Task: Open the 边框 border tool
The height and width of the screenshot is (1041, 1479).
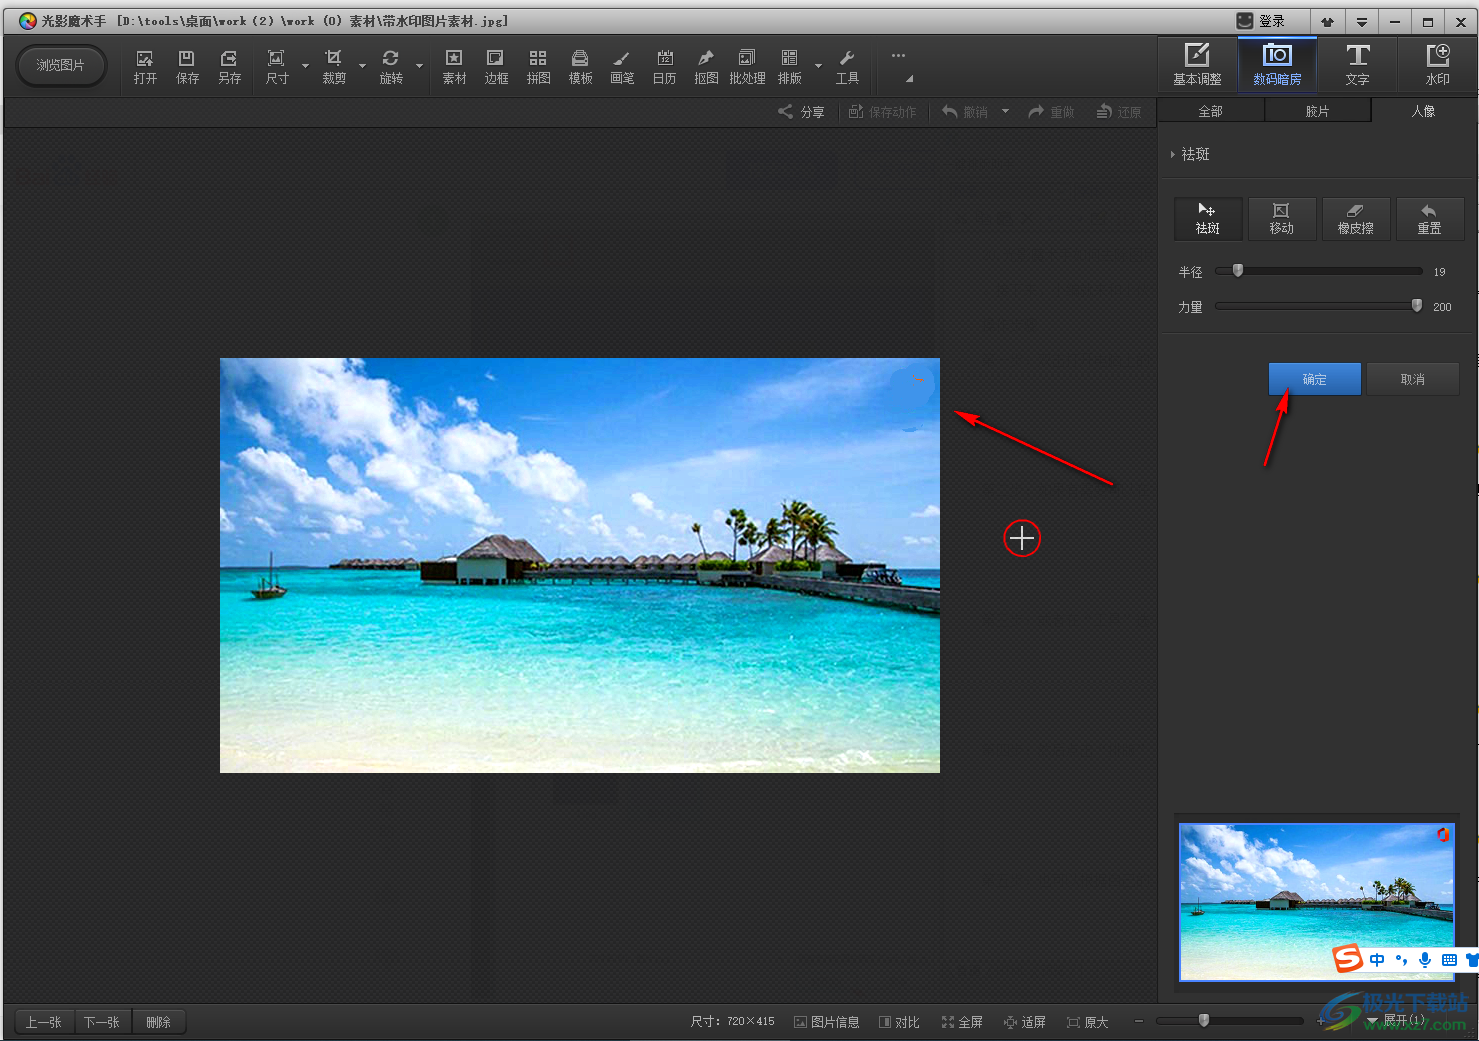Action: pos(496,67)
